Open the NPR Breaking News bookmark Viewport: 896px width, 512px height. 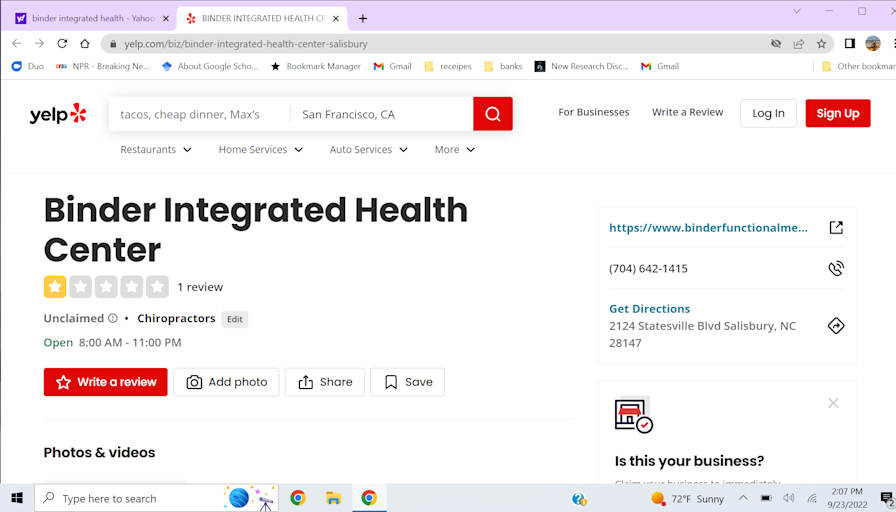pyautogui.click(x=102, y=66)
